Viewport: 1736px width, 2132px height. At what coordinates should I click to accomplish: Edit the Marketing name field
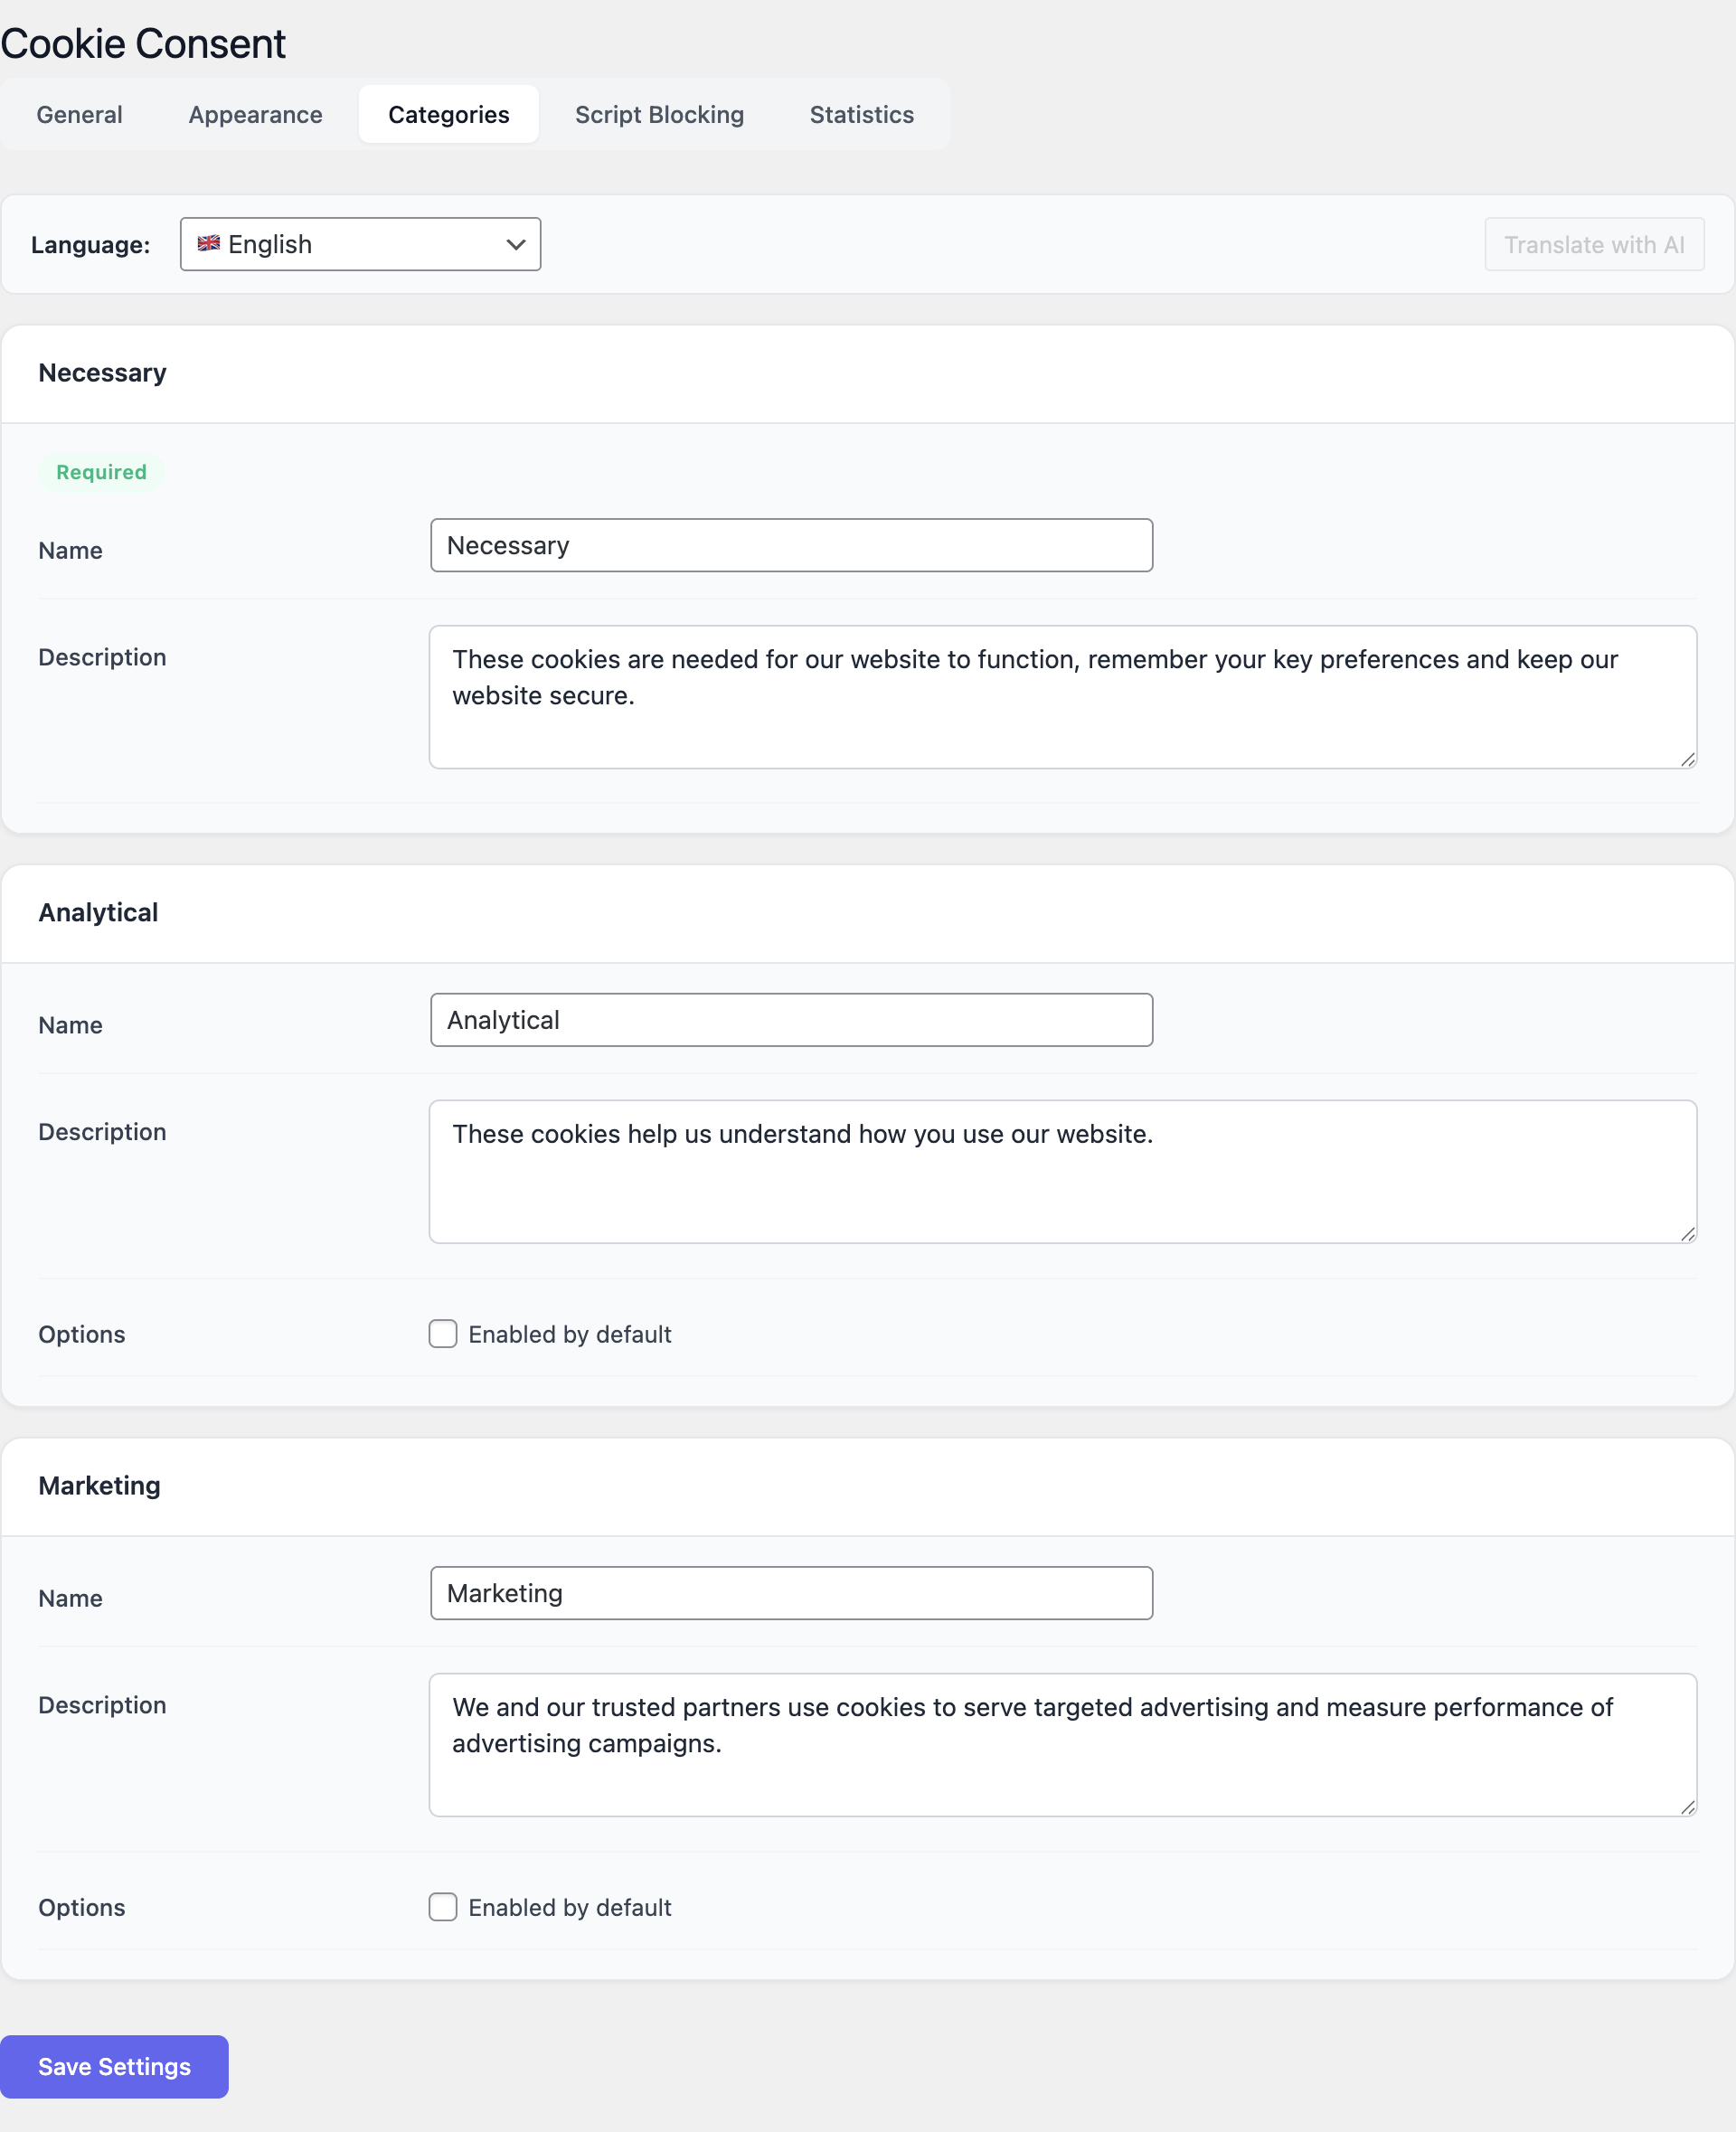coord(791,1593)
